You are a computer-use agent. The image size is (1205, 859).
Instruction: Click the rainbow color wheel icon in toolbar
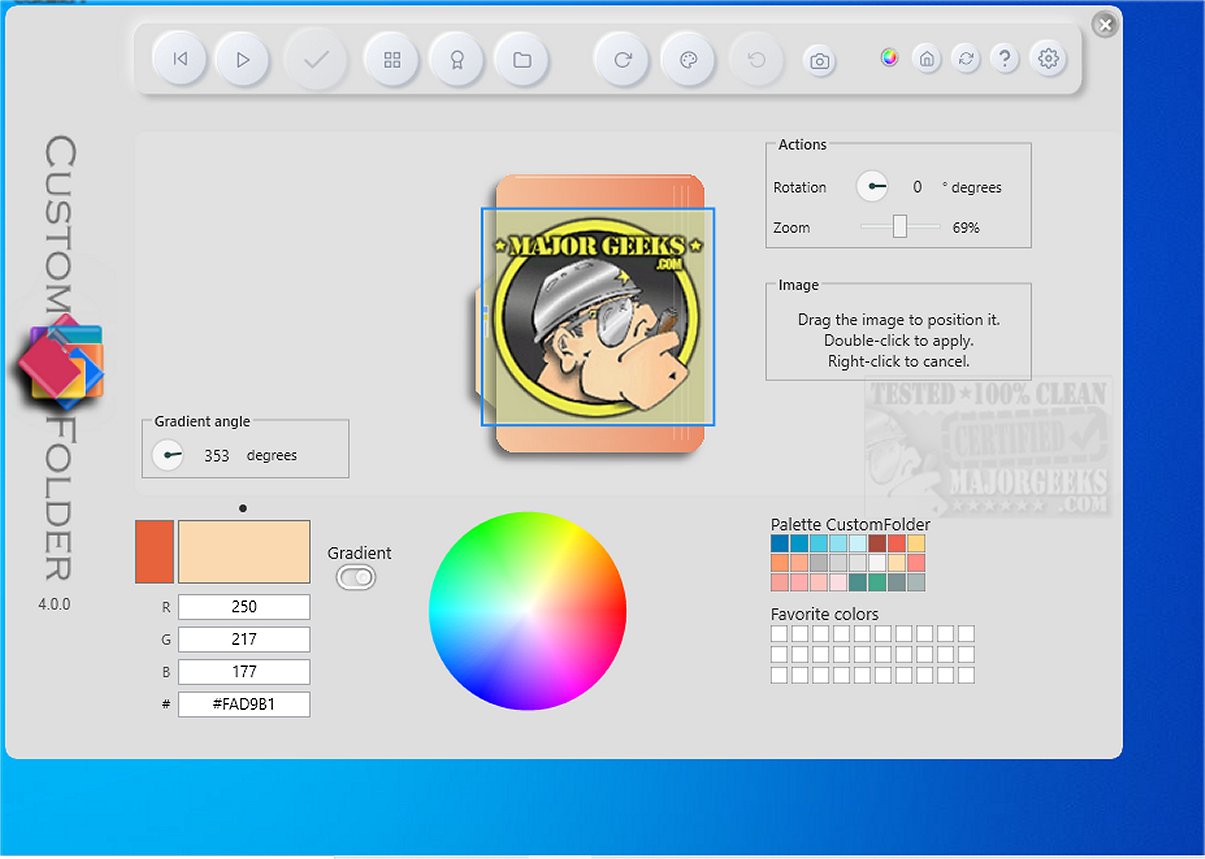[889, 57]
